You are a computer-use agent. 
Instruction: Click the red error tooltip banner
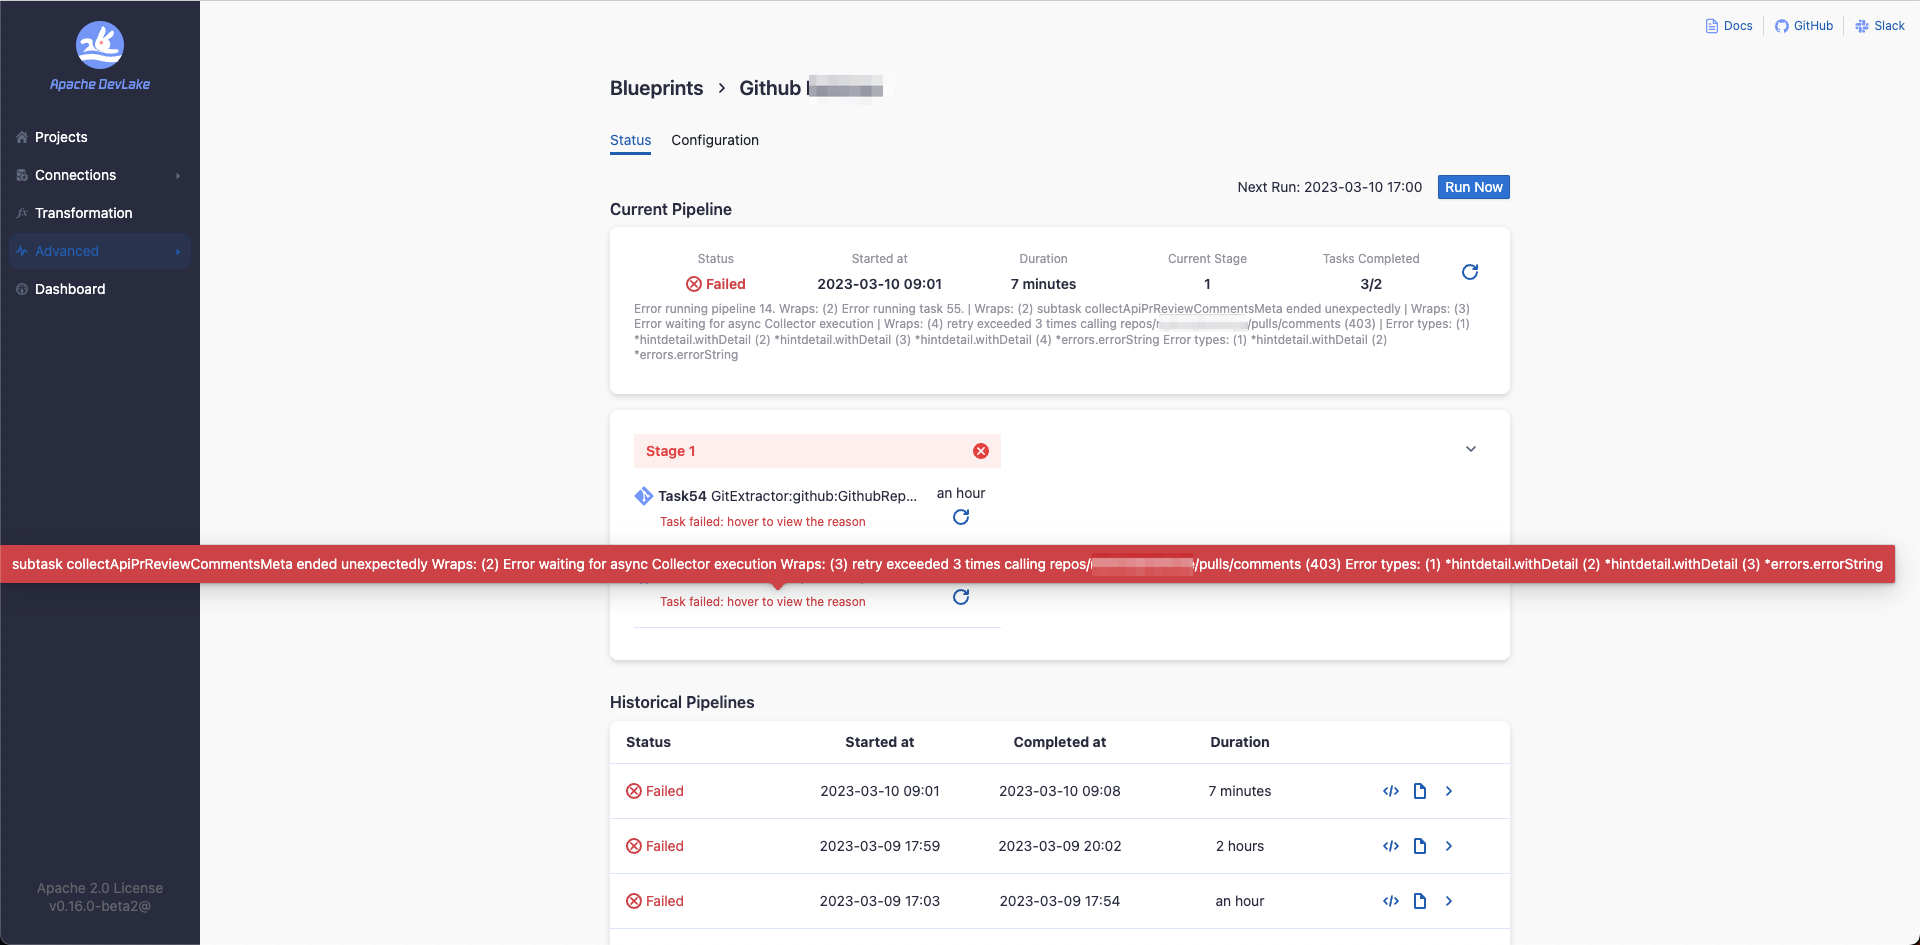[x=947, y=564]
